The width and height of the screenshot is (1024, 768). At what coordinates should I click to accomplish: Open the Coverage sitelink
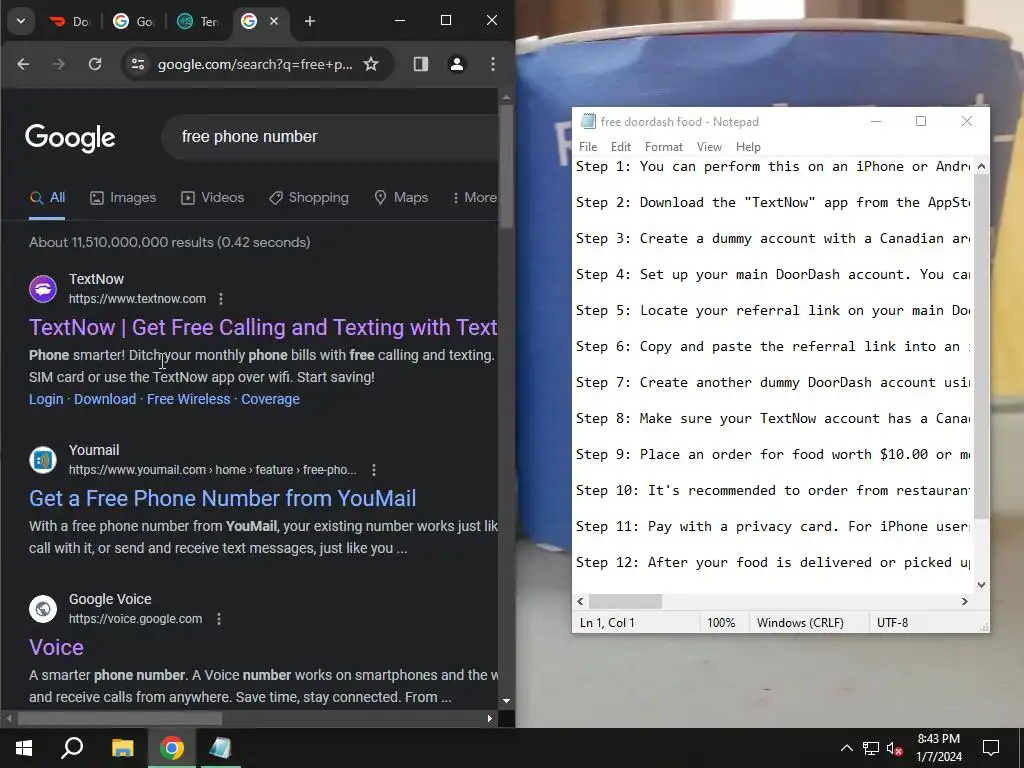coord(270,399)
